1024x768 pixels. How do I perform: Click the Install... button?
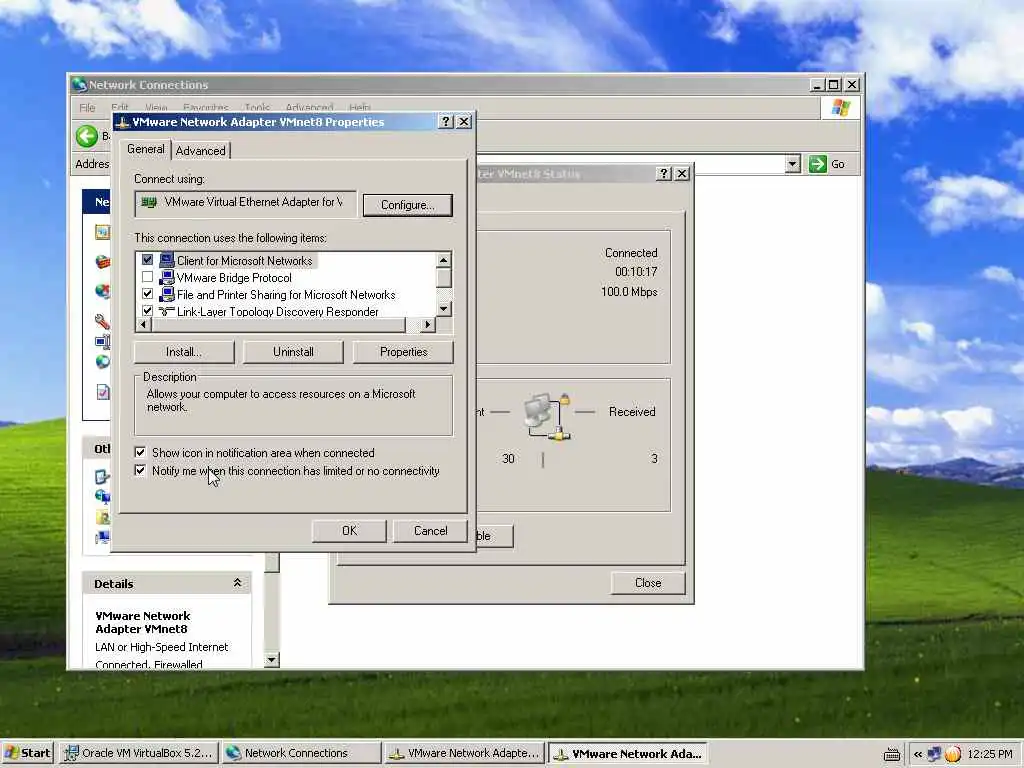coord(184,352)
